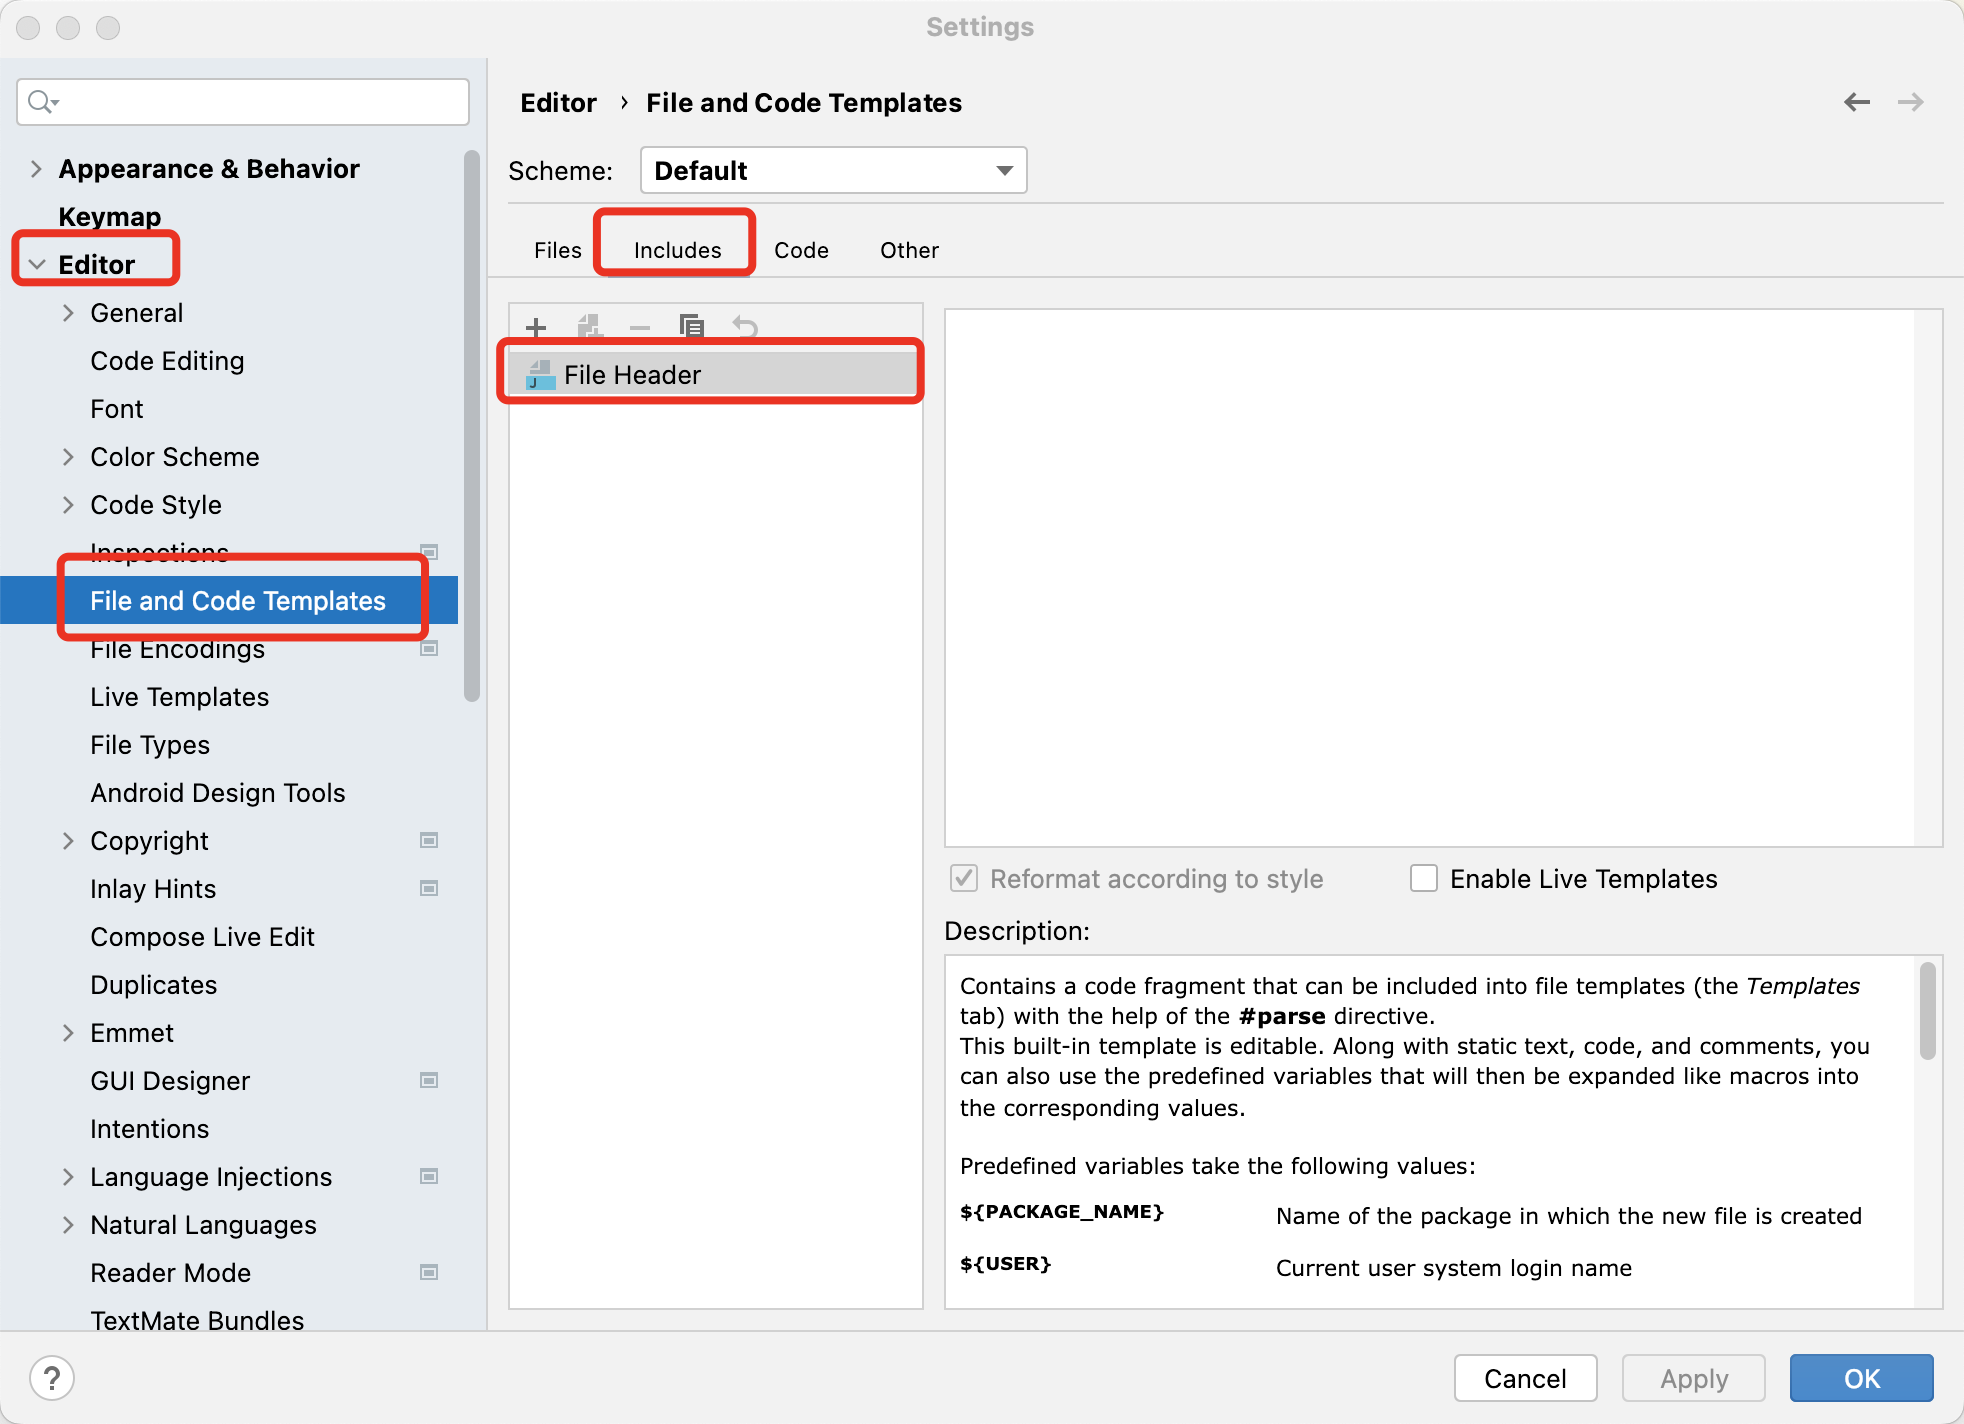Viewport: 1964px width, 1424px height.
Task: Click project-level settings icon next to Copyright
Action: [429, 840]
